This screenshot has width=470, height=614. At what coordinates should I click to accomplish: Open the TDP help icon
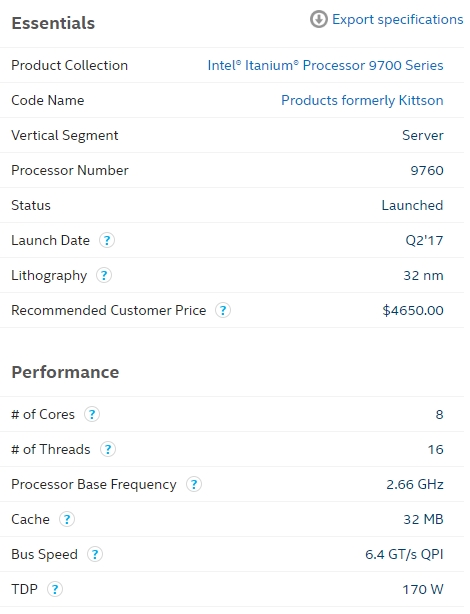[x=55, y=589]
